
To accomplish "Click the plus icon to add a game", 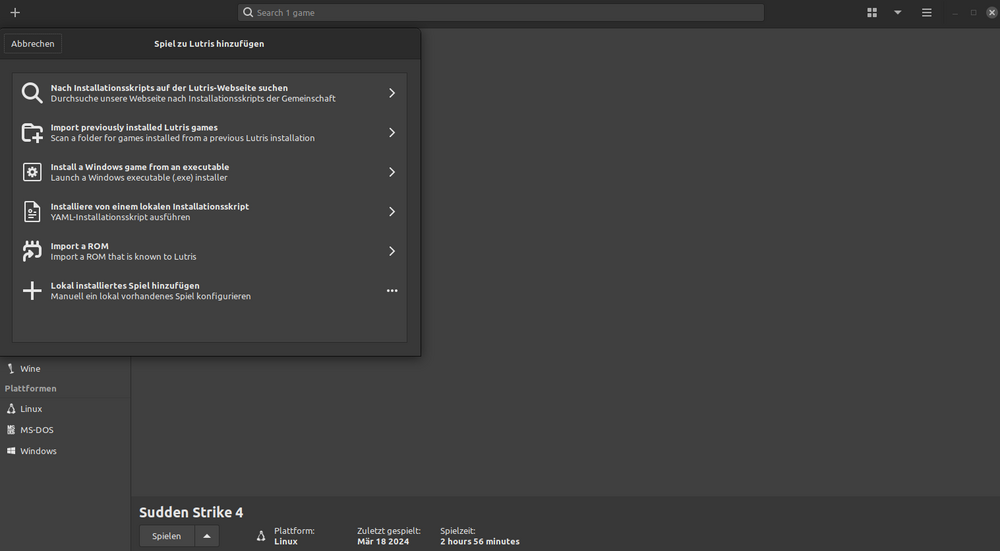I will click(15, 12).
